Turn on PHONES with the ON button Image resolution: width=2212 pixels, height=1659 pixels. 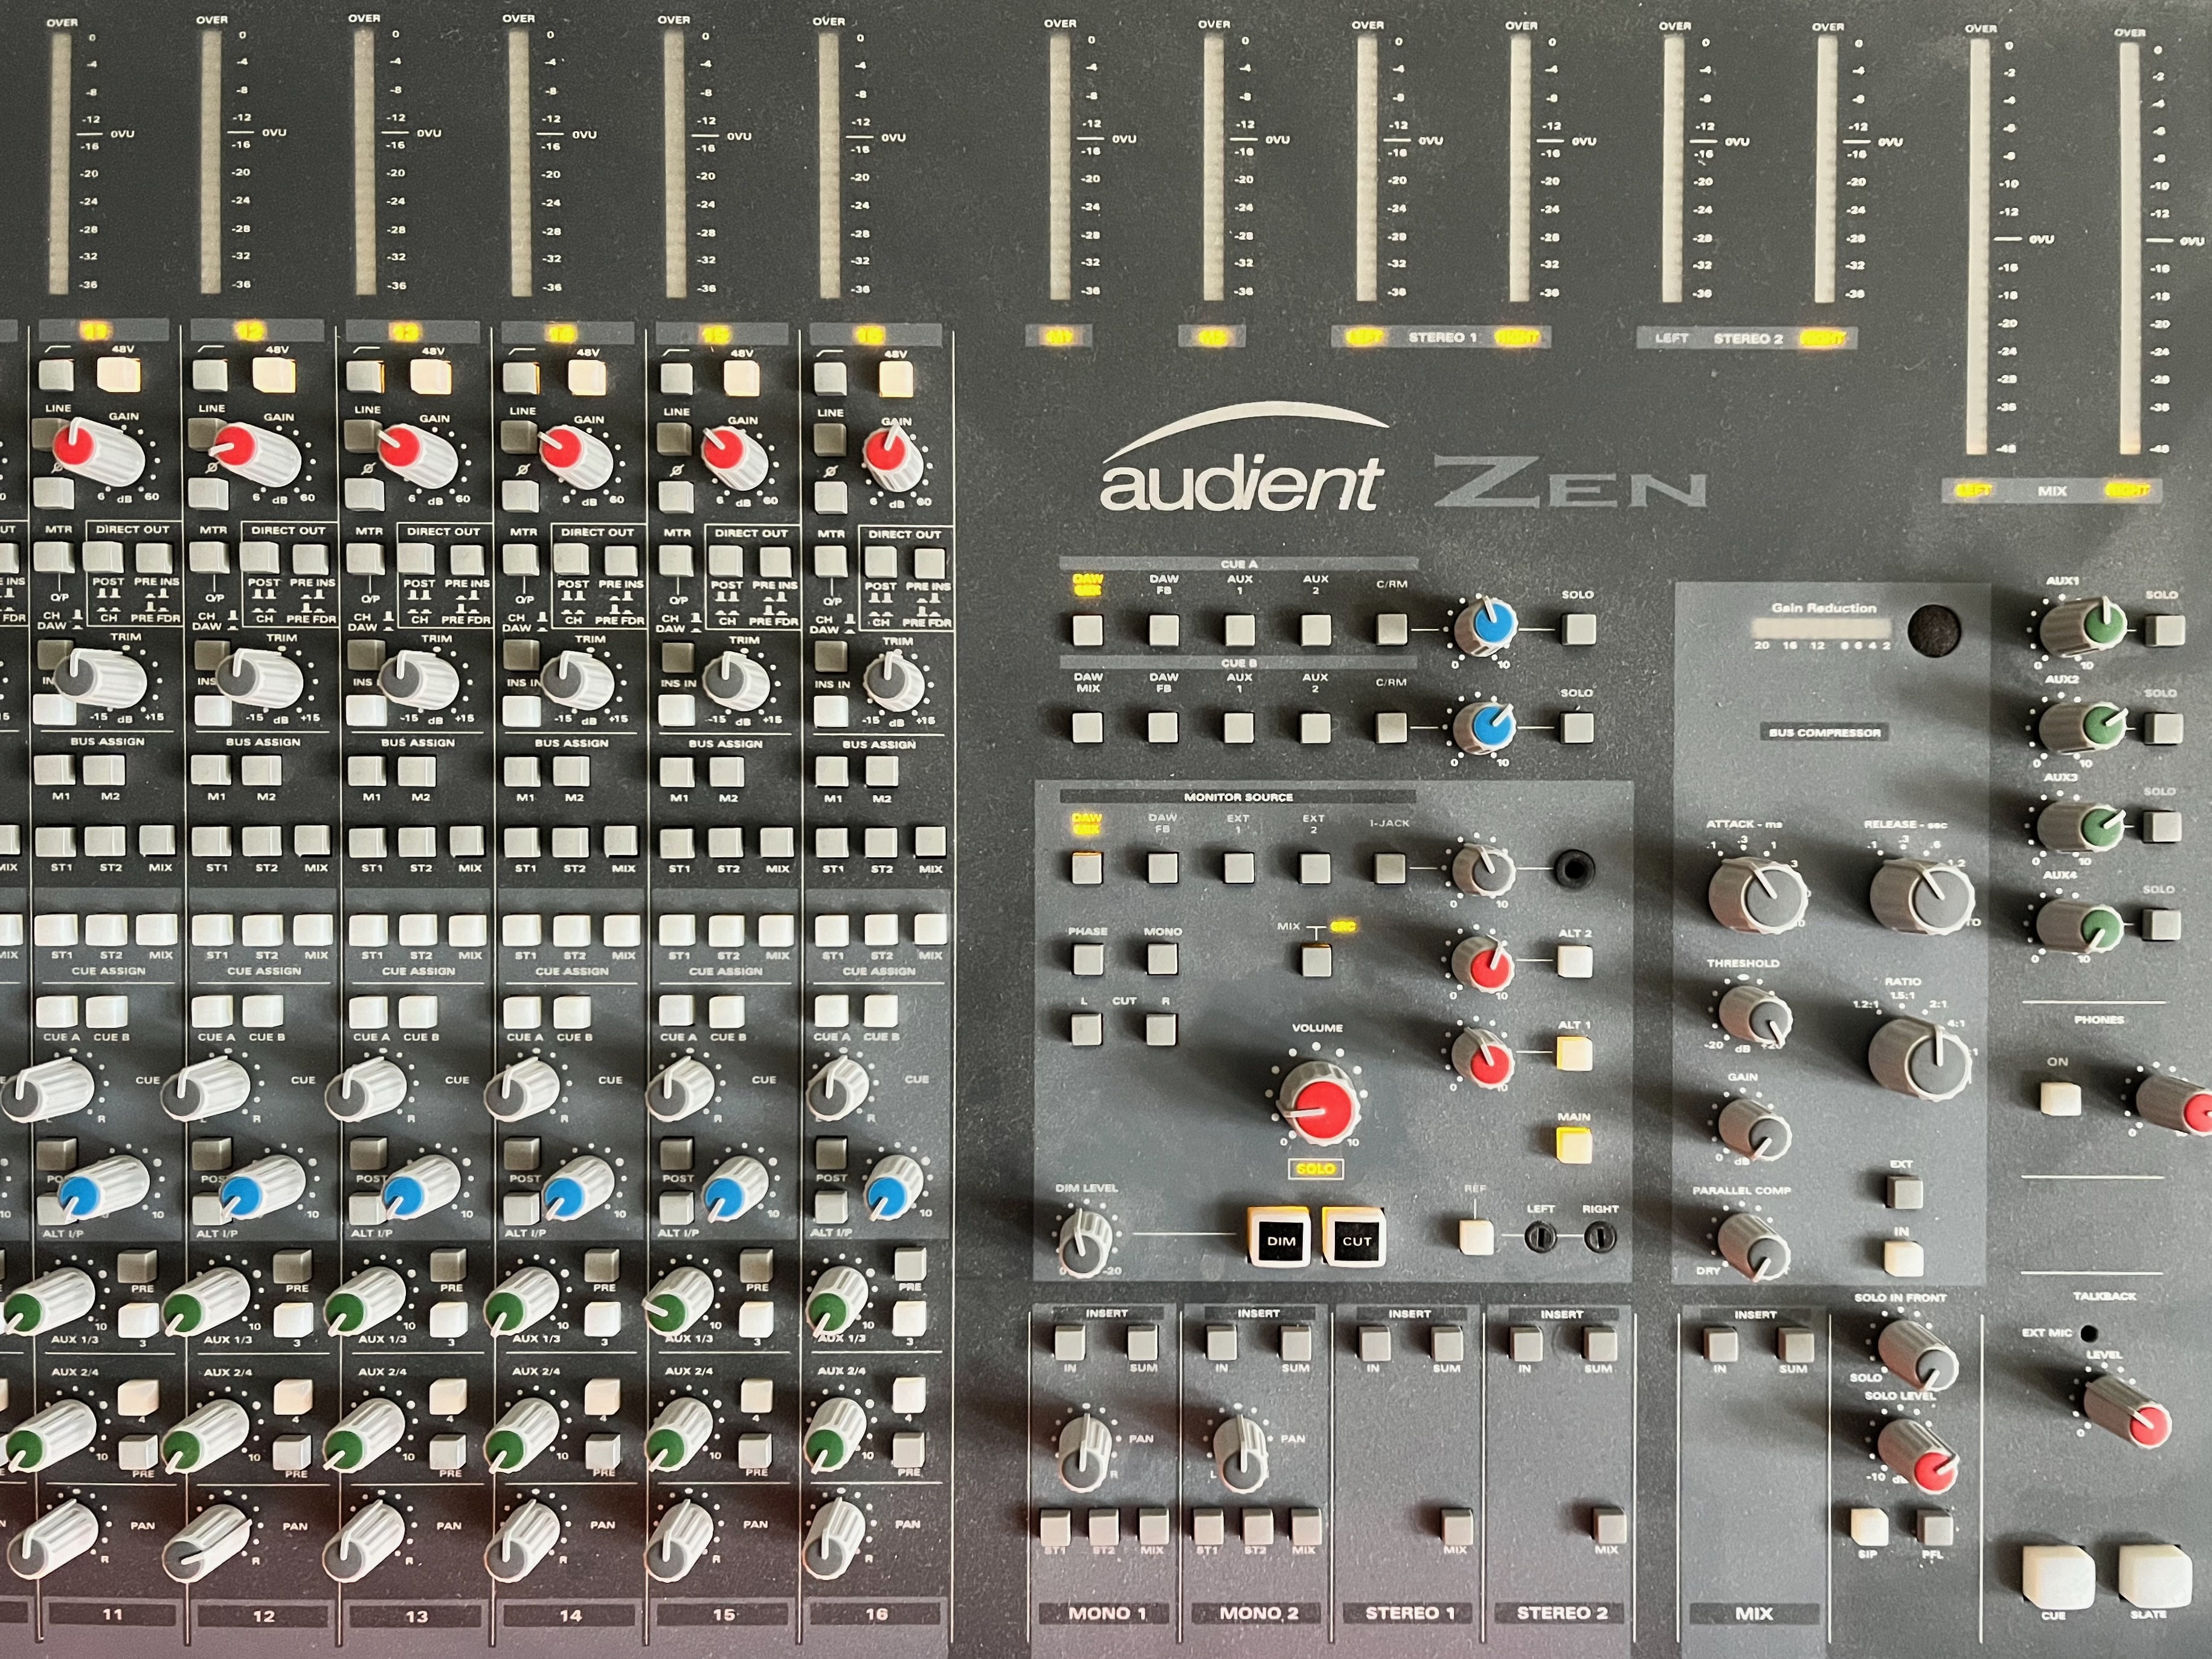tap(2060, 1098)
